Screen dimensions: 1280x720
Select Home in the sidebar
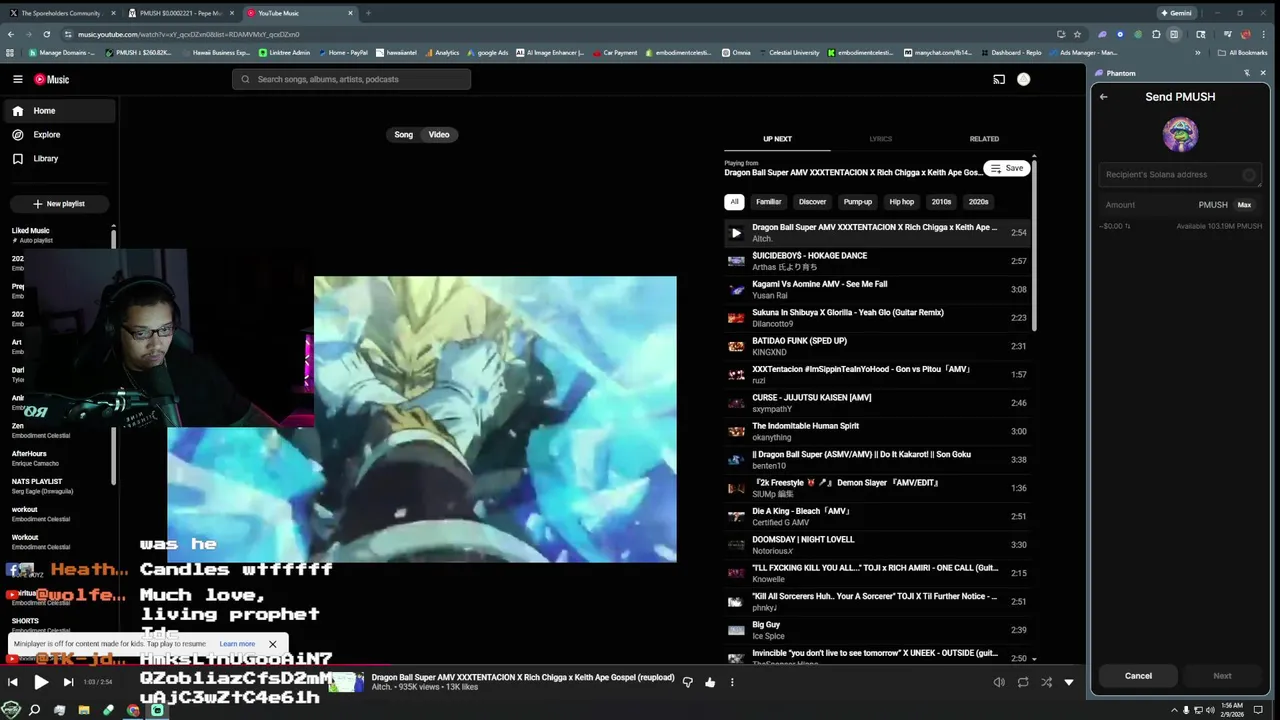[x=58, y=111]
